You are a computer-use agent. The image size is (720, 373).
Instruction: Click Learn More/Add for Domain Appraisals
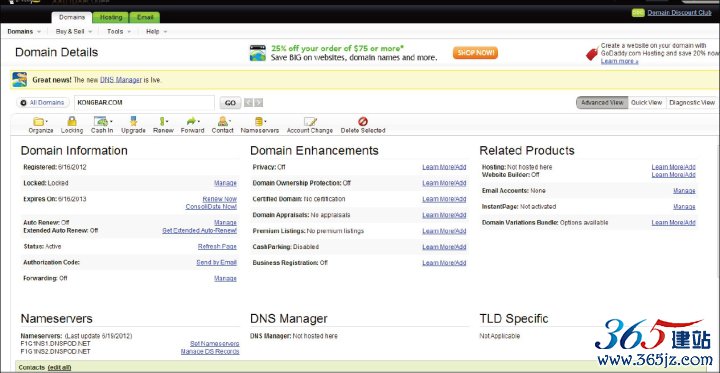pyautogui.click(x=444, y=215)
